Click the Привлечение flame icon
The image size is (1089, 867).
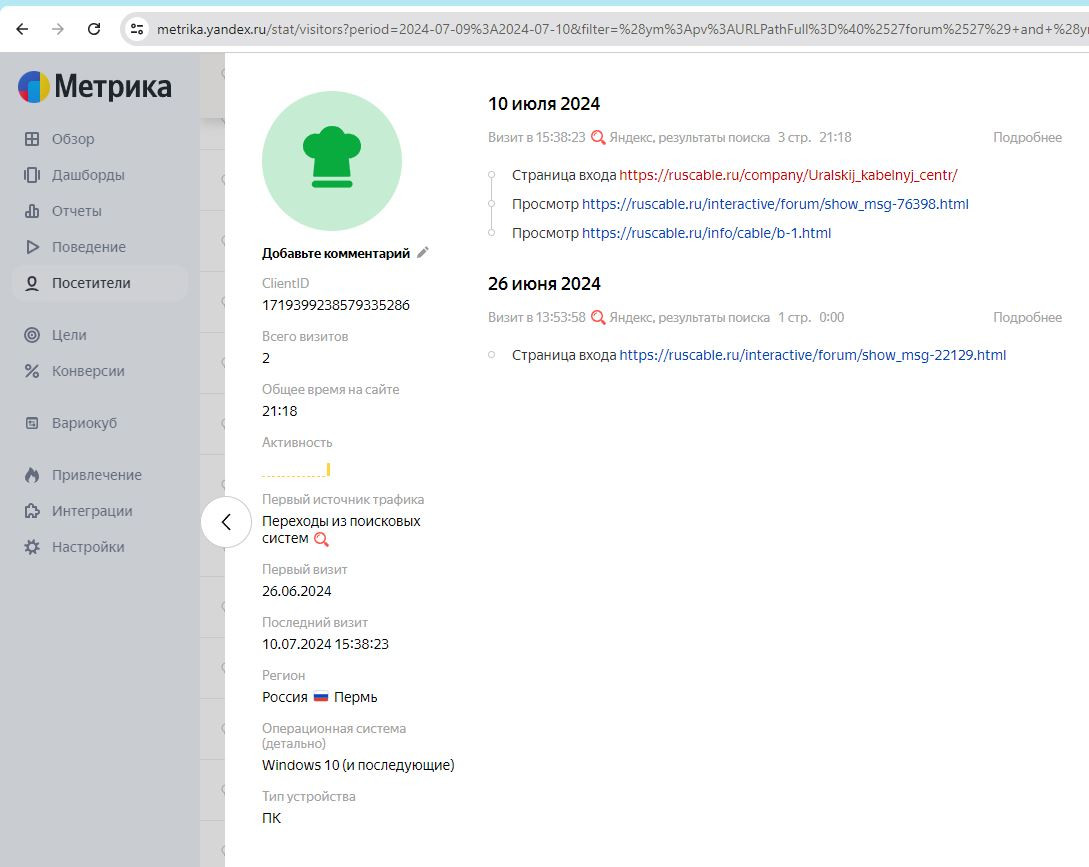pyautogui.click(x=32, y=475)
